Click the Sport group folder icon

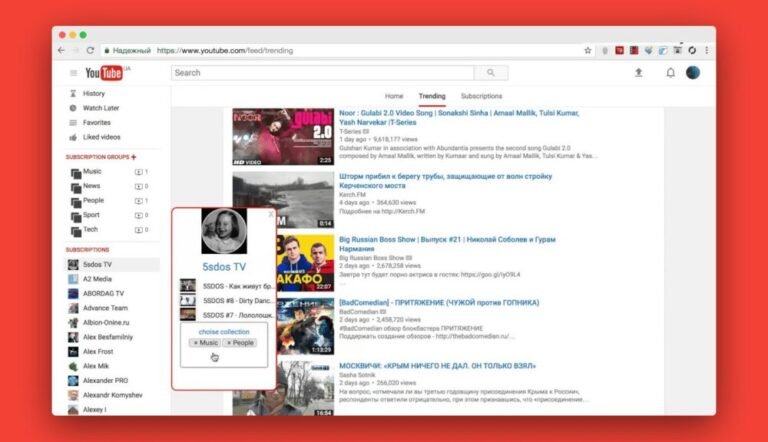pyautogui.click(x=76, y=217)
